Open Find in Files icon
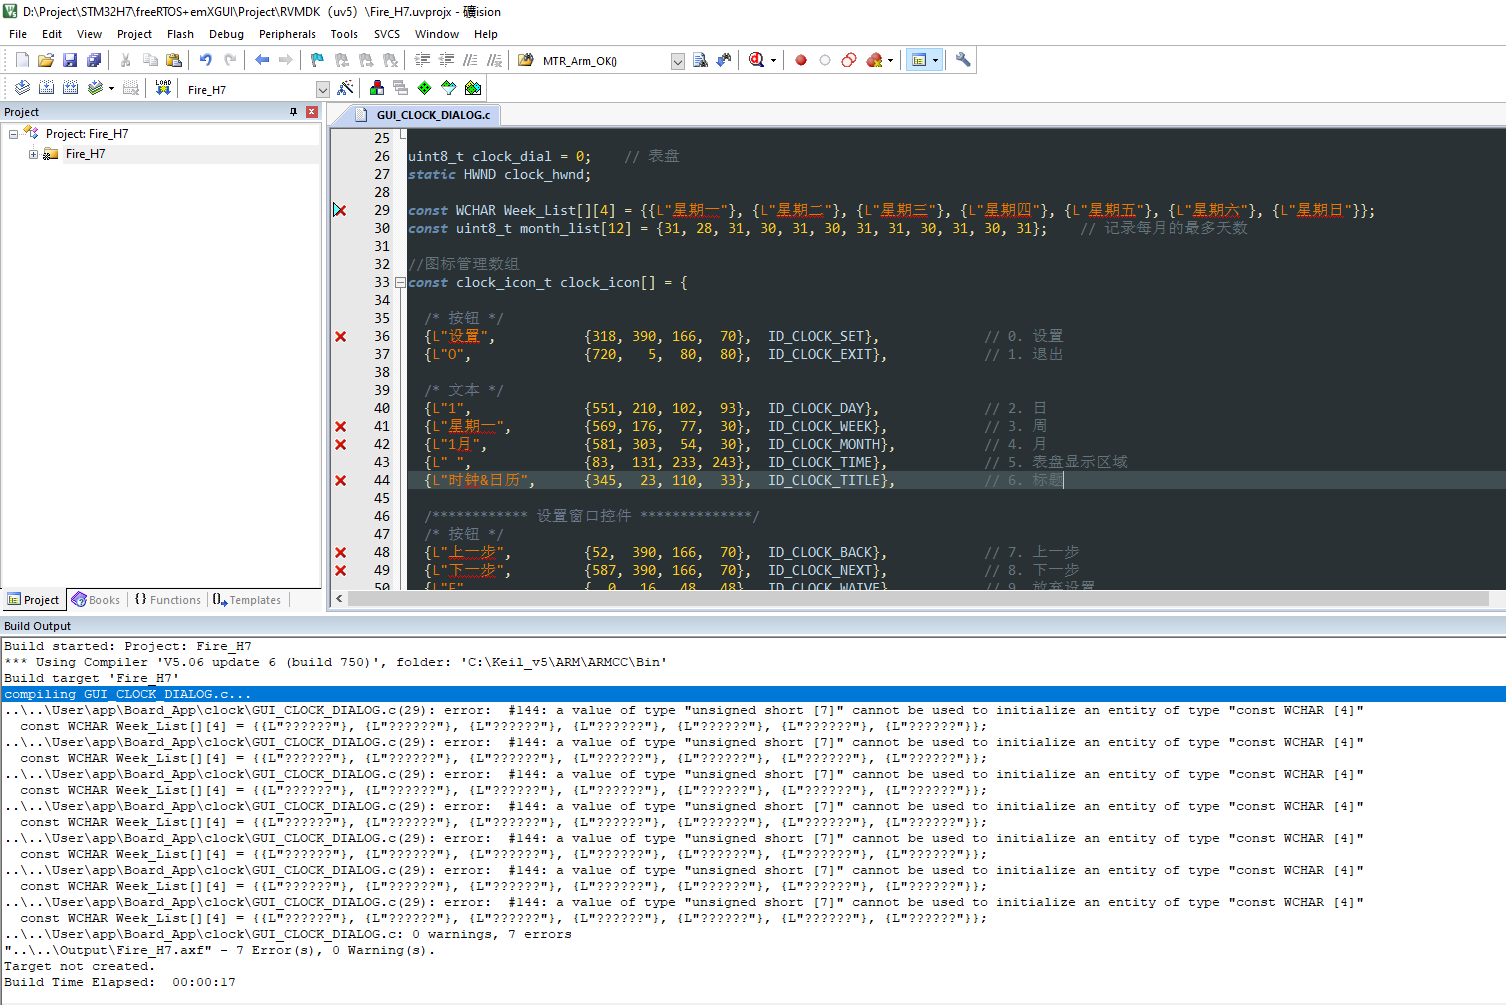 point(525,60)
